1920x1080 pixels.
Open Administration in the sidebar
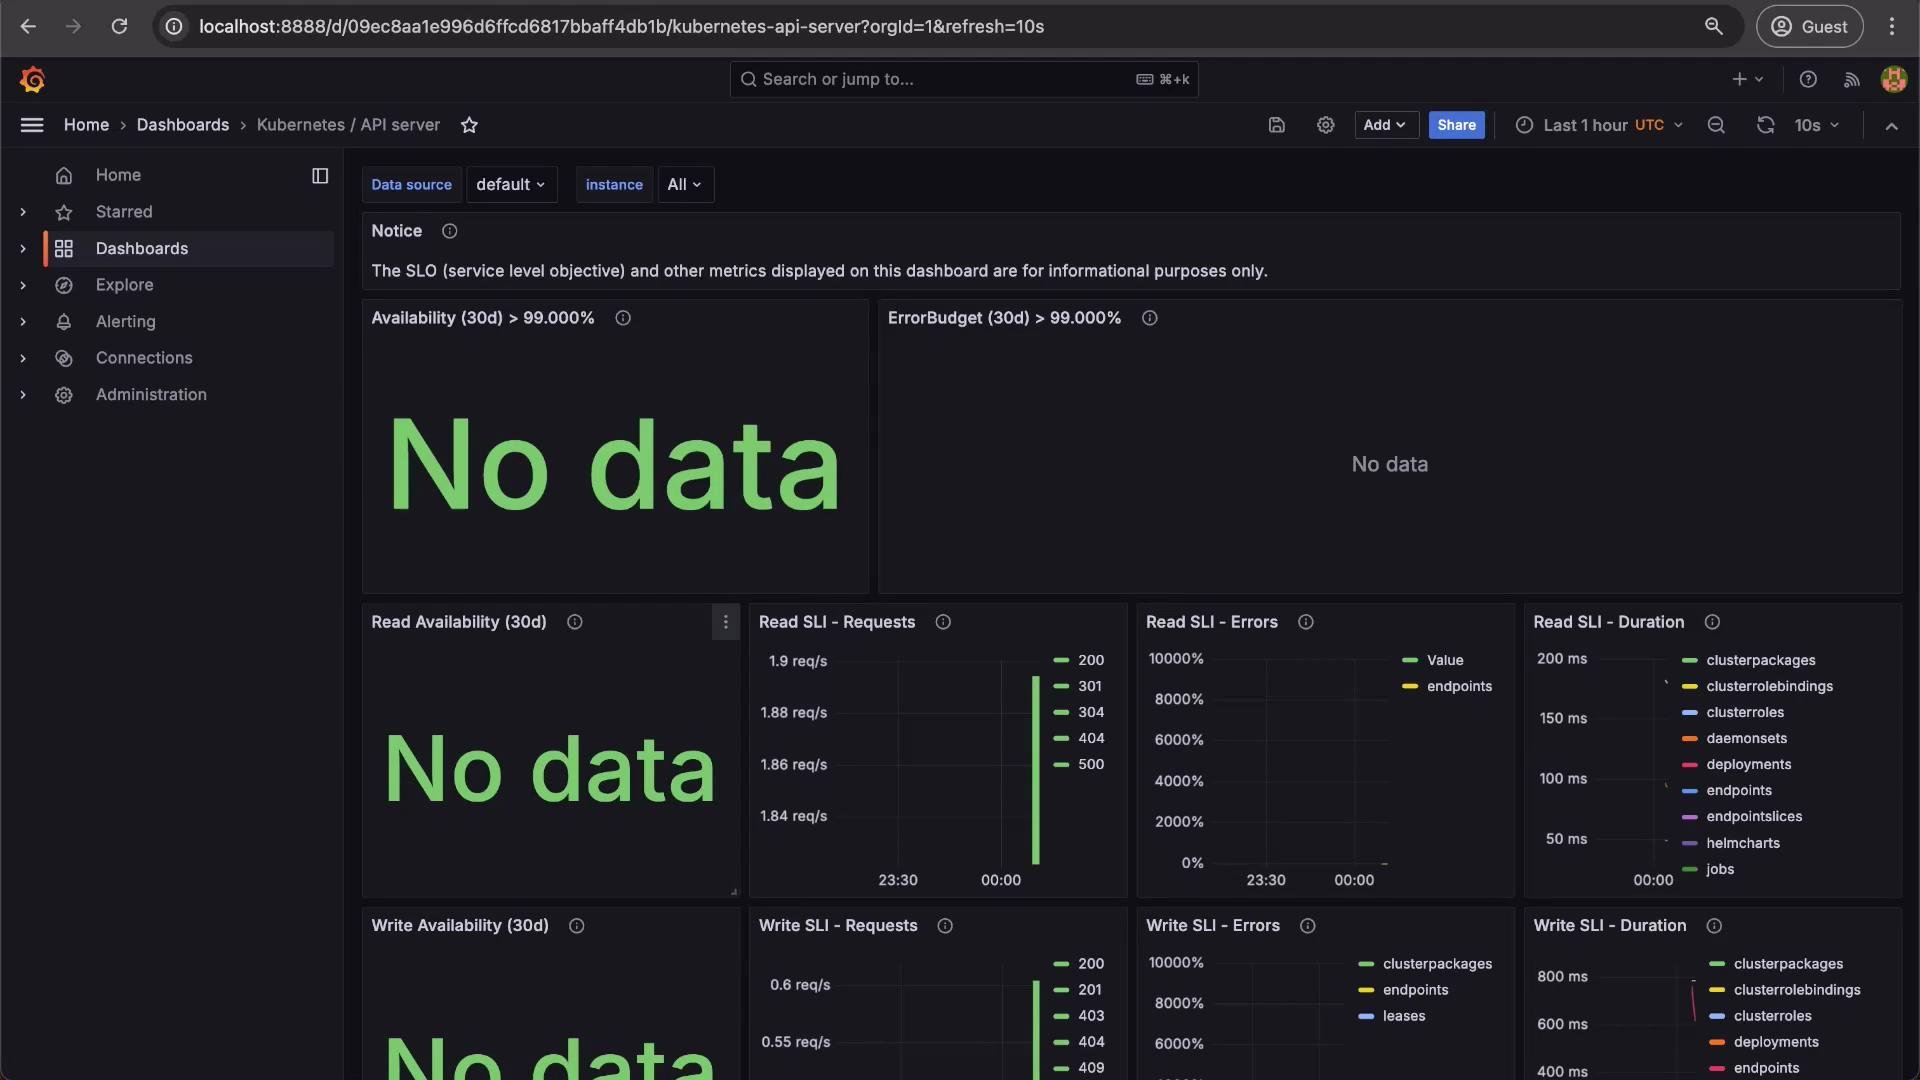click(151, 395)
